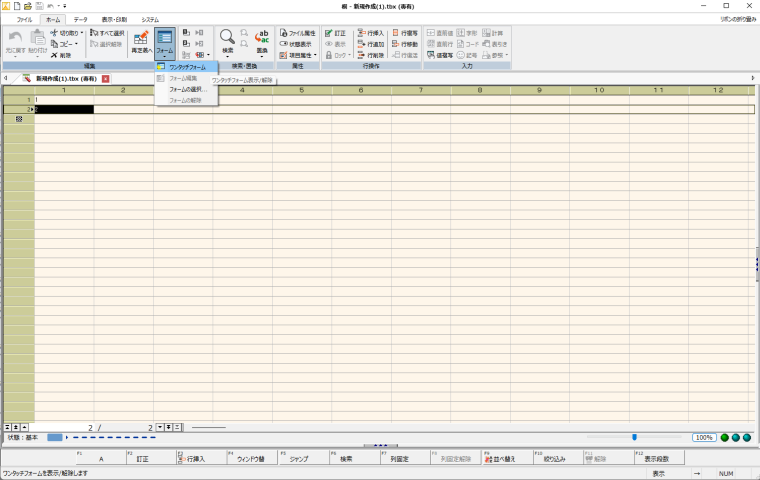Click the 置換 (replace) icon
Screen dimensions: 760x480
(262, 39)
